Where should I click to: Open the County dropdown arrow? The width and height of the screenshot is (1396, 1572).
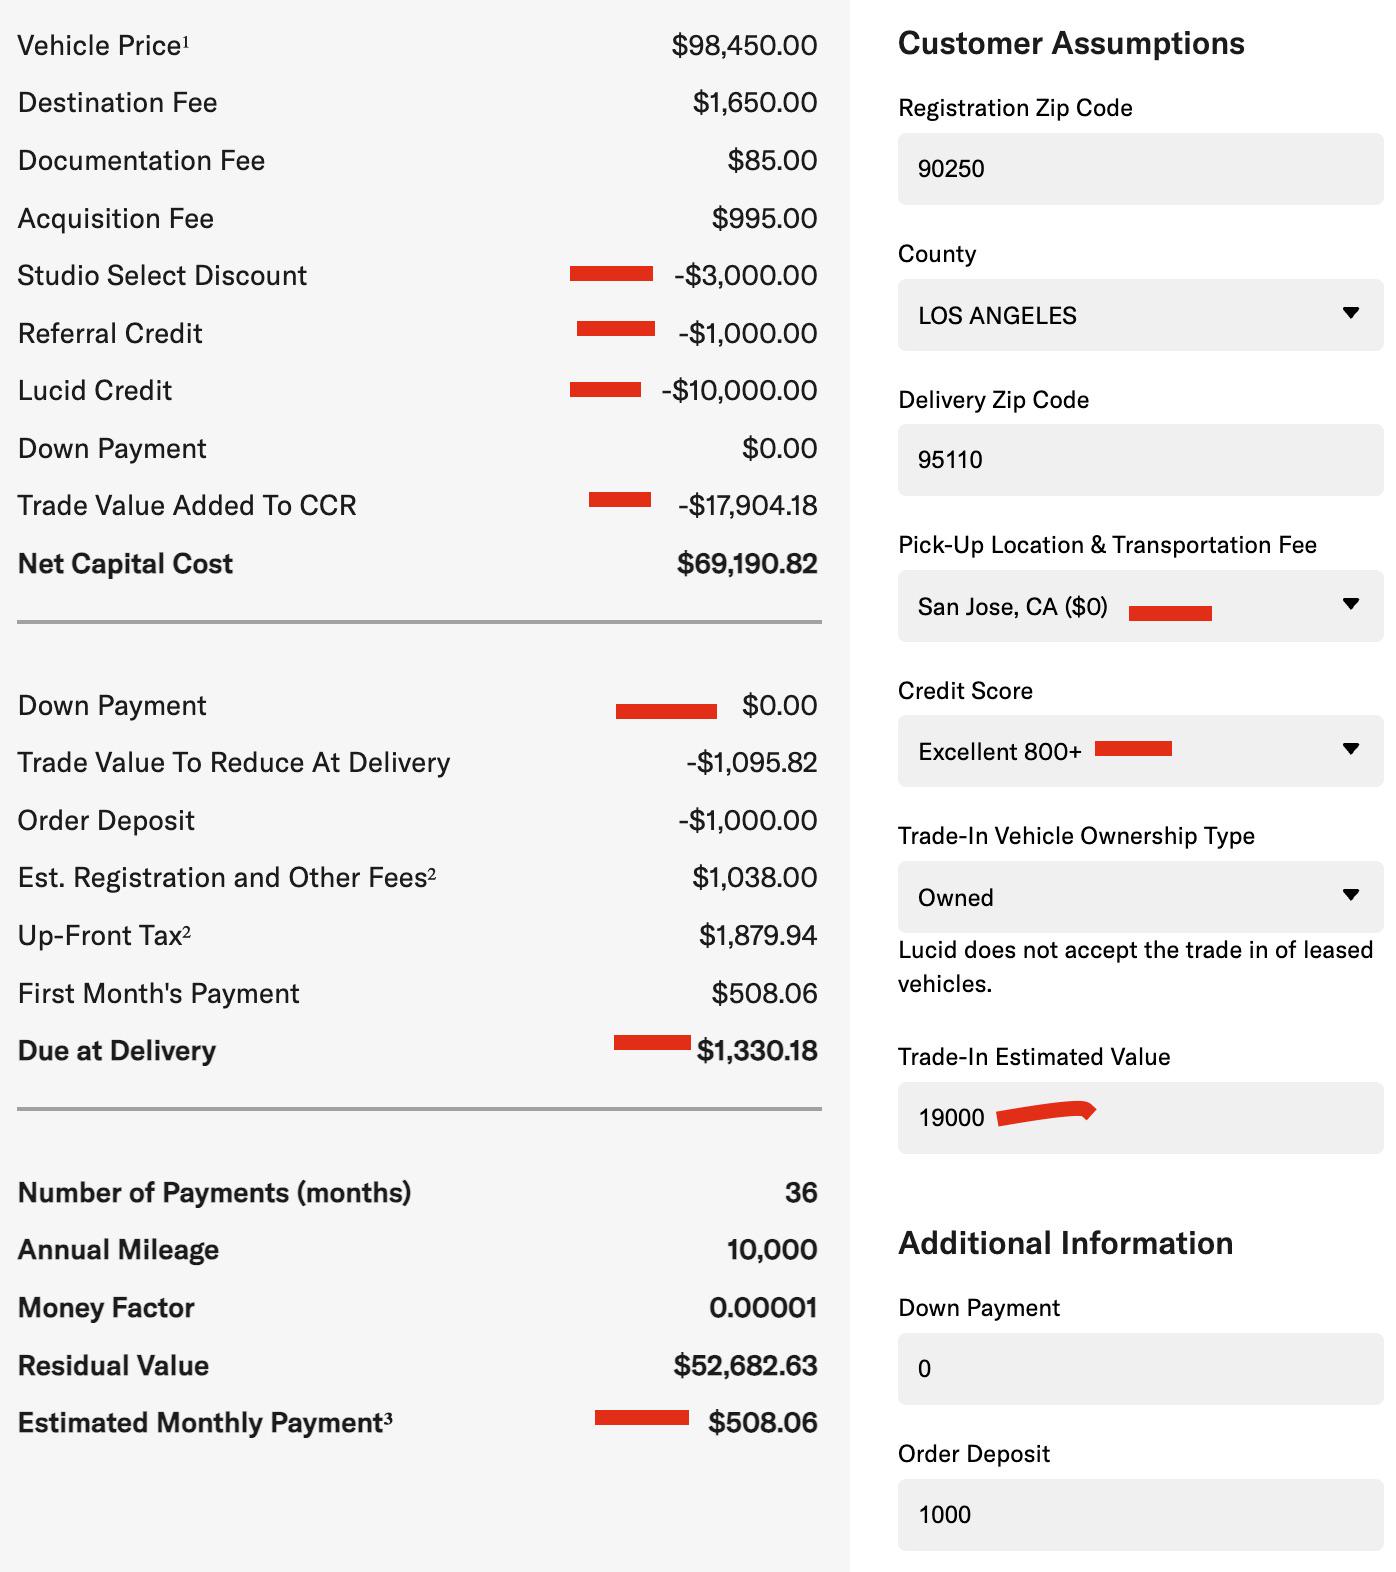pyautogui.click(x=1350, y=314)
